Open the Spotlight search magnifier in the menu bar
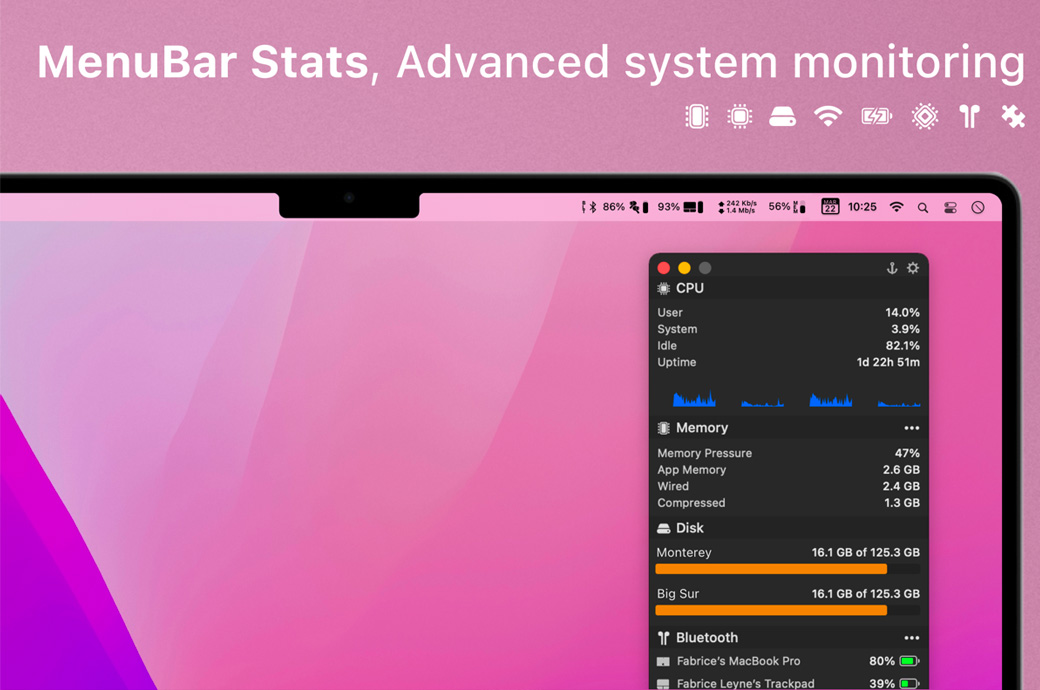The width and height of the screenshot is (1040, 690). pyautogui.click(x=923, y=208)
